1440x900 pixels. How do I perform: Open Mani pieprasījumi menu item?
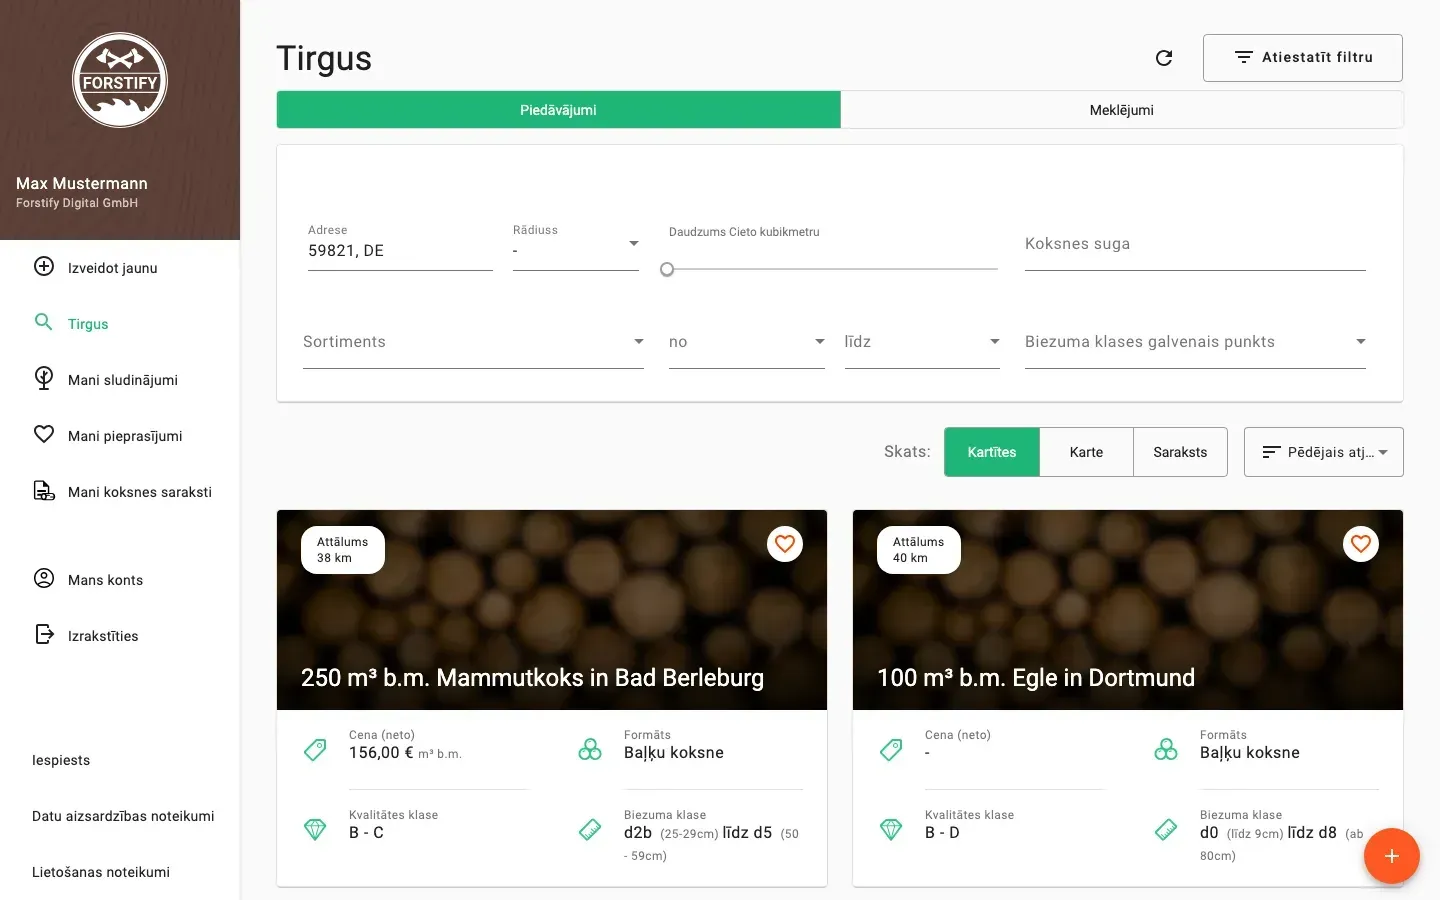(120, 436)
